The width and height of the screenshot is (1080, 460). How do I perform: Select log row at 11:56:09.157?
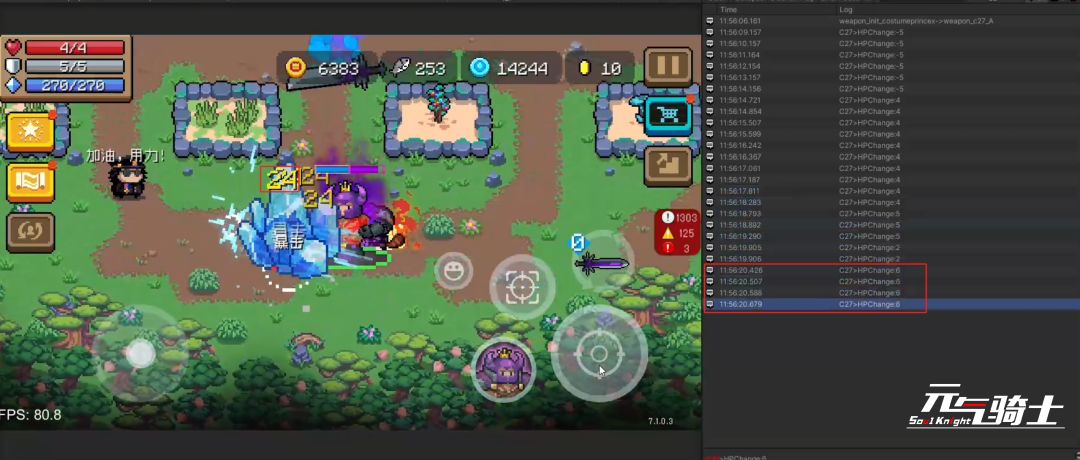pos(893,32)
